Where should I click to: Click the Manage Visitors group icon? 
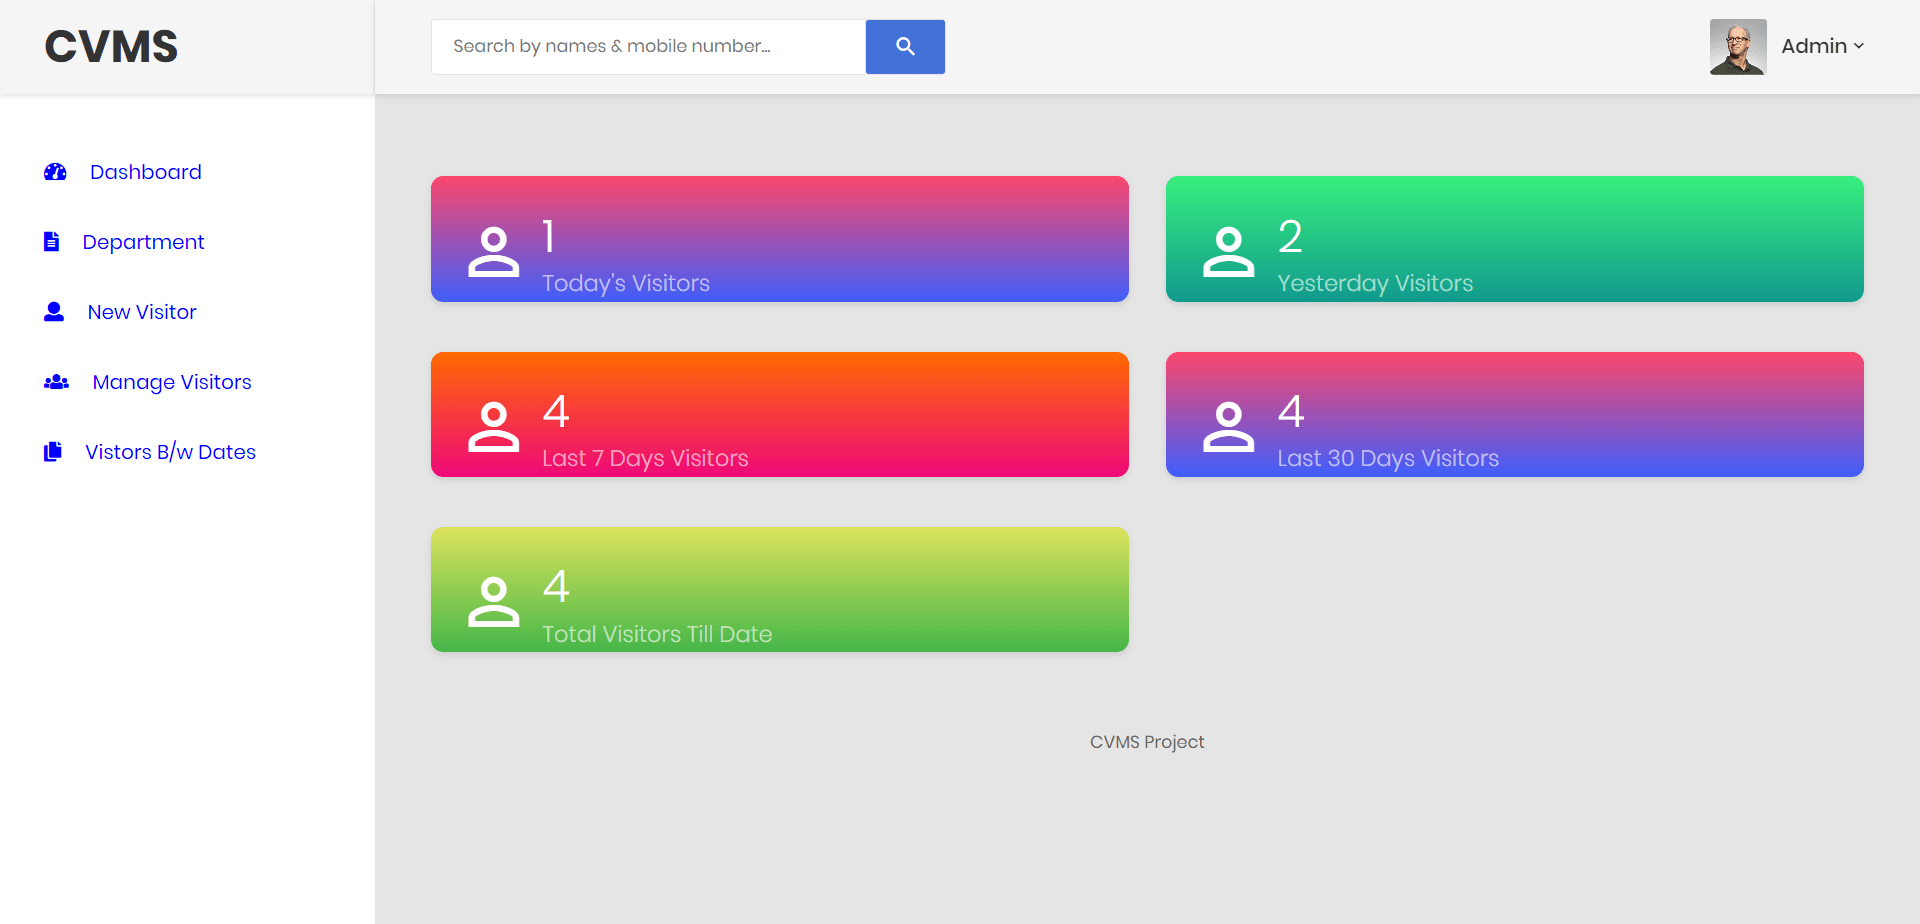tap(56, 381)
